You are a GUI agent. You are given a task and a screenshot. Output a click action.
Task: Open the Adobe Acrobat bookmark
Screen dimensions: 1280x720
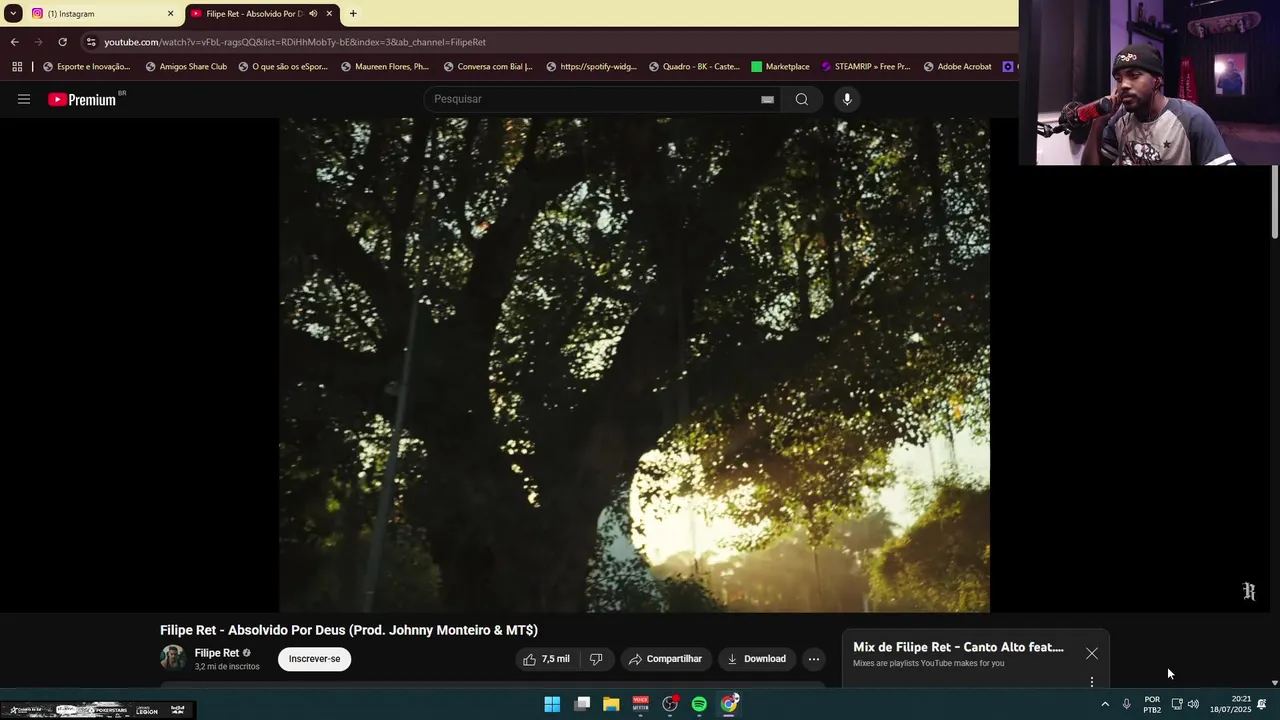957,67
